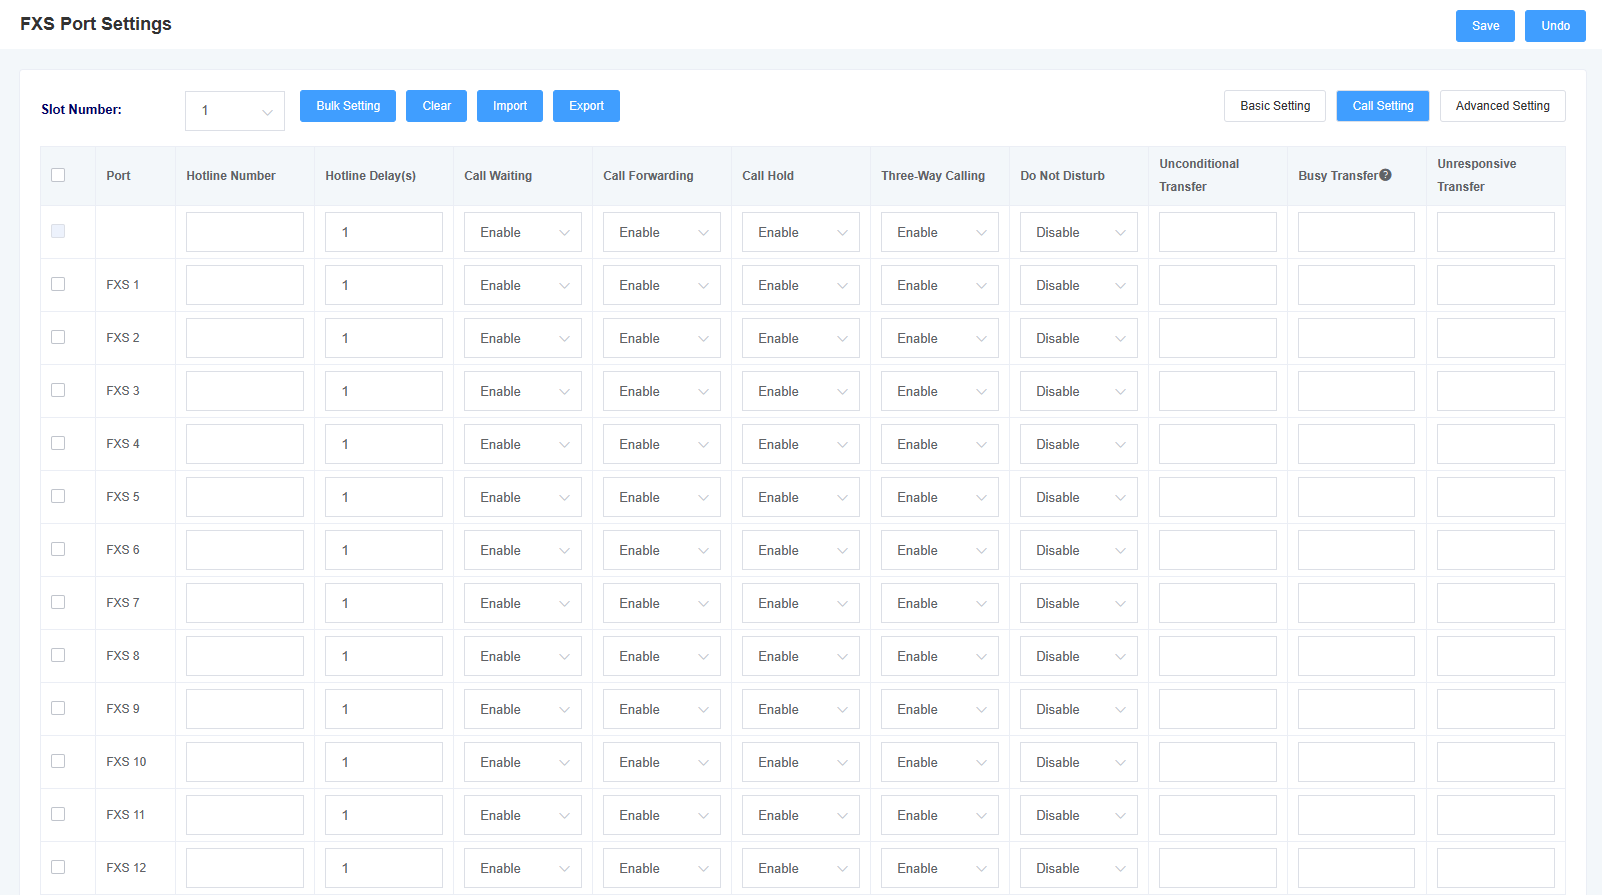The width and height of the screenshot is (1602, 895).
Task: Toggle the select-all checkbox in table header
Action: [58, 175]
